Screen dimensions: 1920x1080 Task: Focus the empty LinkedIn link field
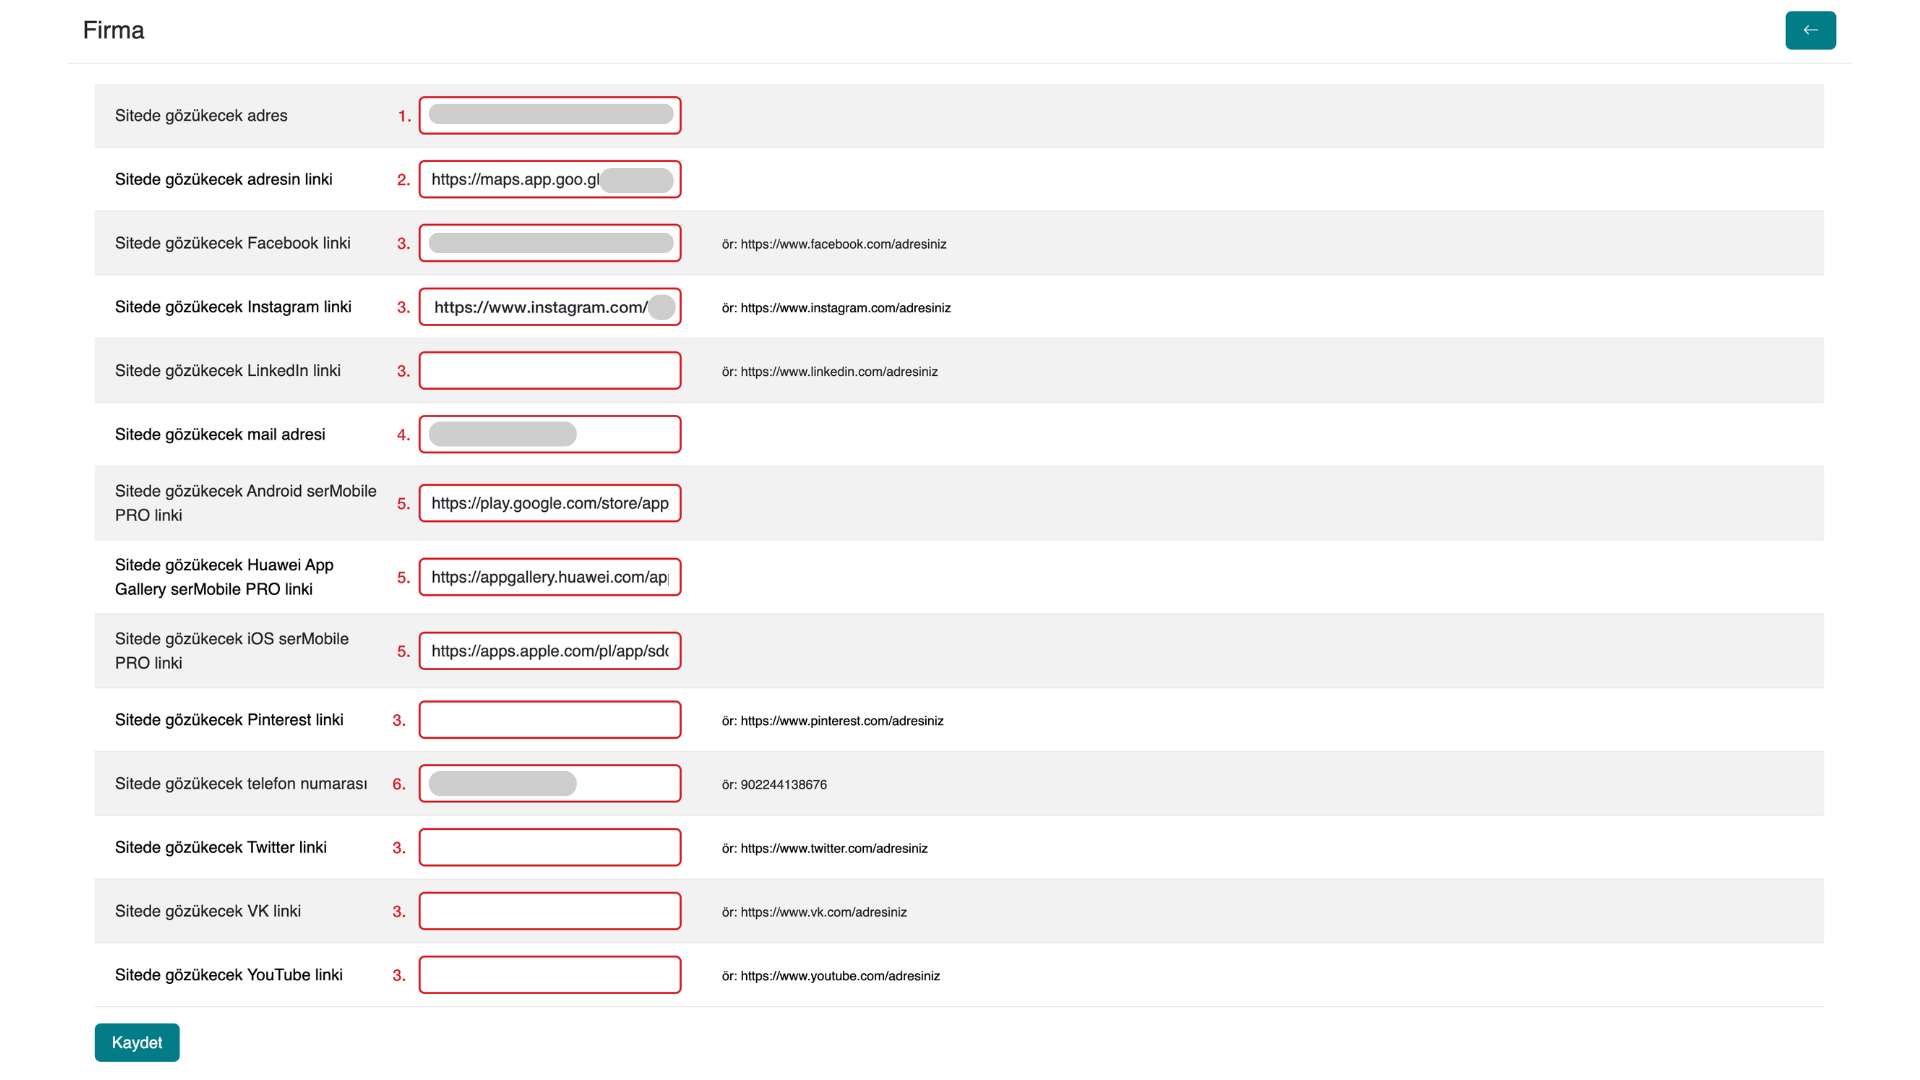(x=550, y=371)
